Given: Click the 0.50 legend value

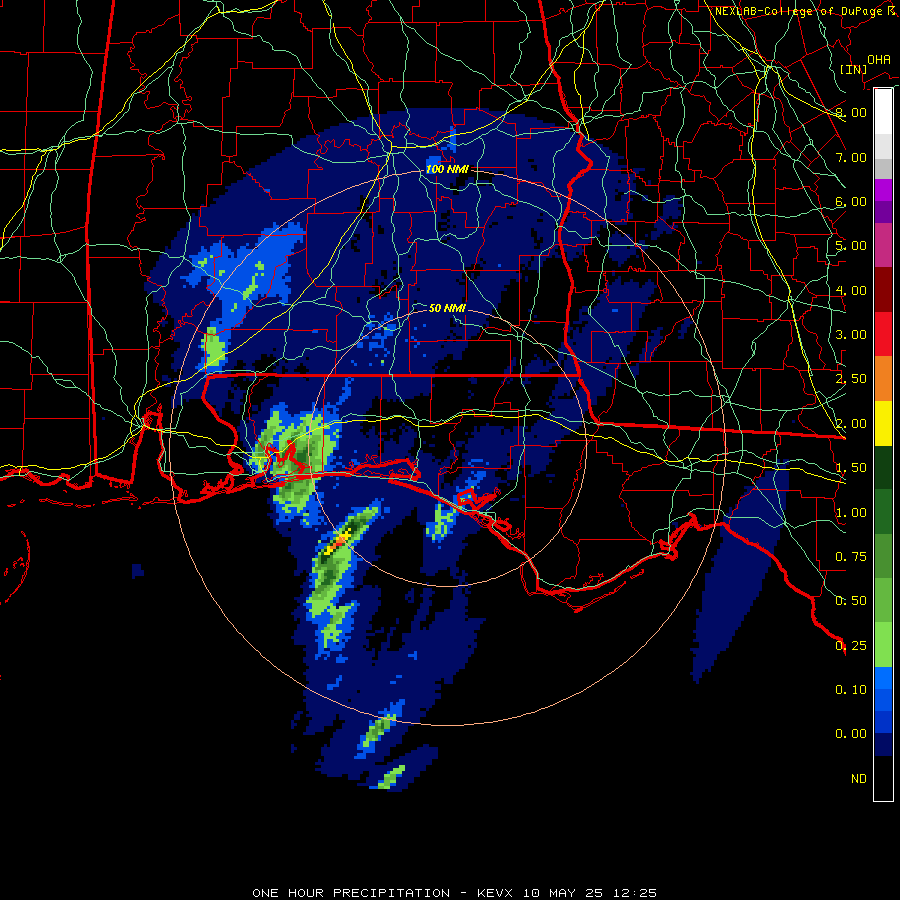Looking at the screenshot, I should pyautogui.click(x=851, y=601).
